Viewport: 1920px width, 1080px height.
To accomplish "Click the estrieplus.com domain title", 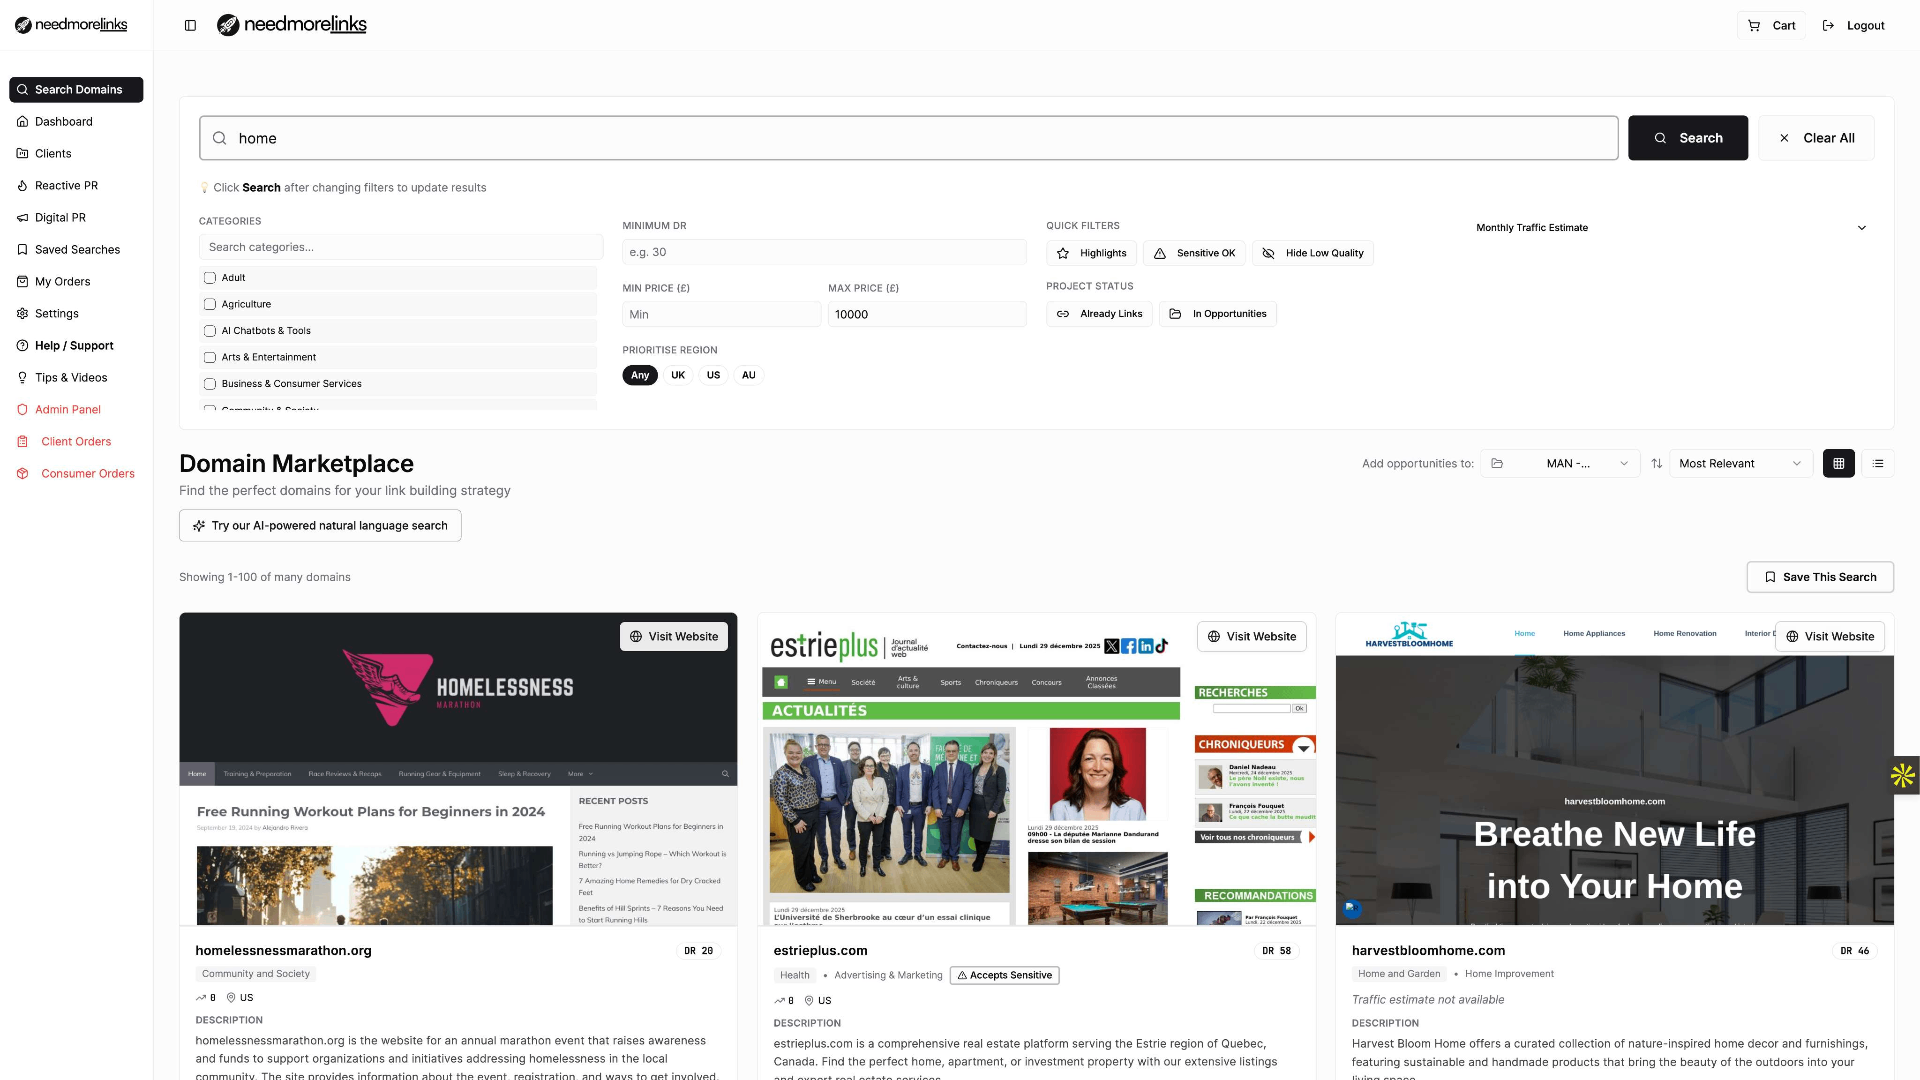I will point(820,951).
